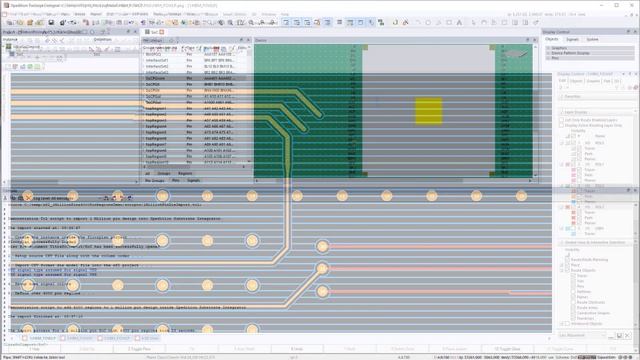Select the Pins tab at panel bottom
The image size is (640, 360).
[176, 180]
